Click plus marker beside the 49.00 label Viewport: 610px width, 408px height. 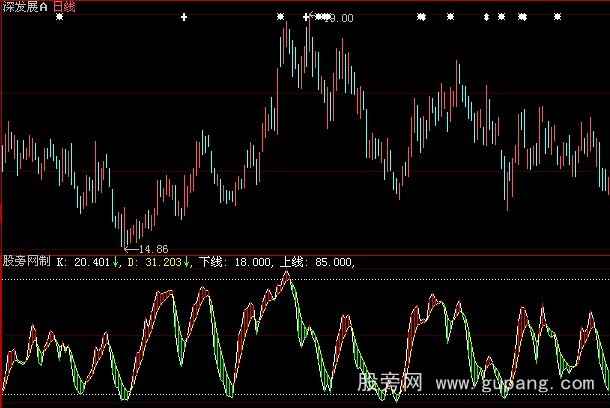coord(306,17)
